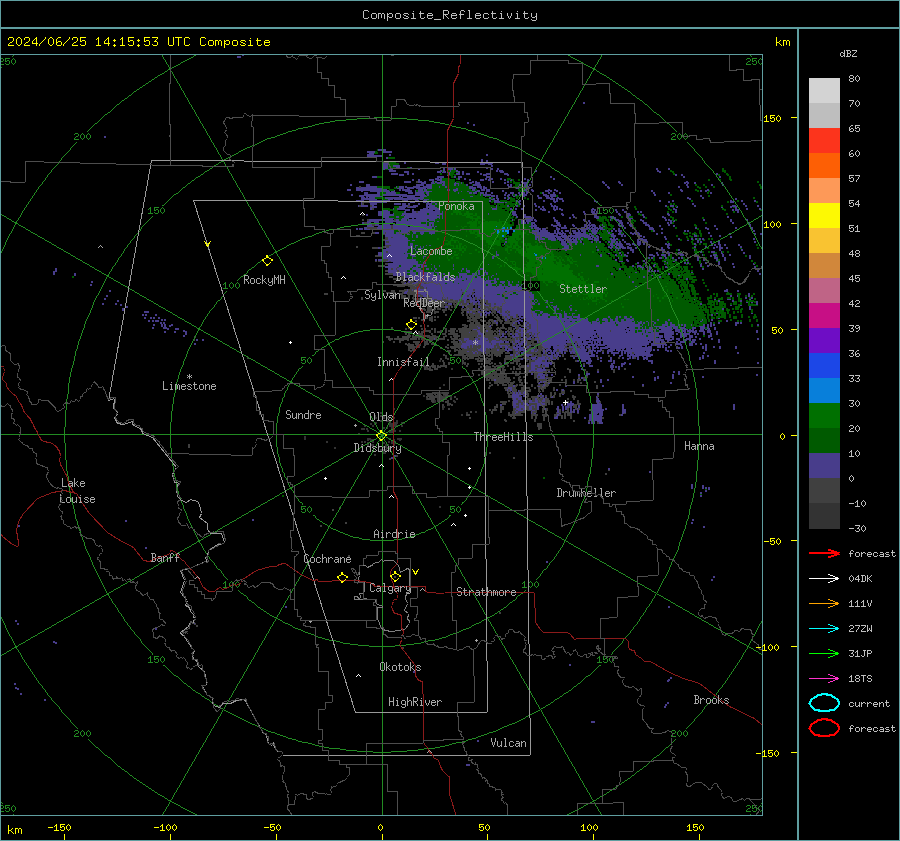
Task: Click the red forecast arrow in legend
Action: click(x=824, y=553)
